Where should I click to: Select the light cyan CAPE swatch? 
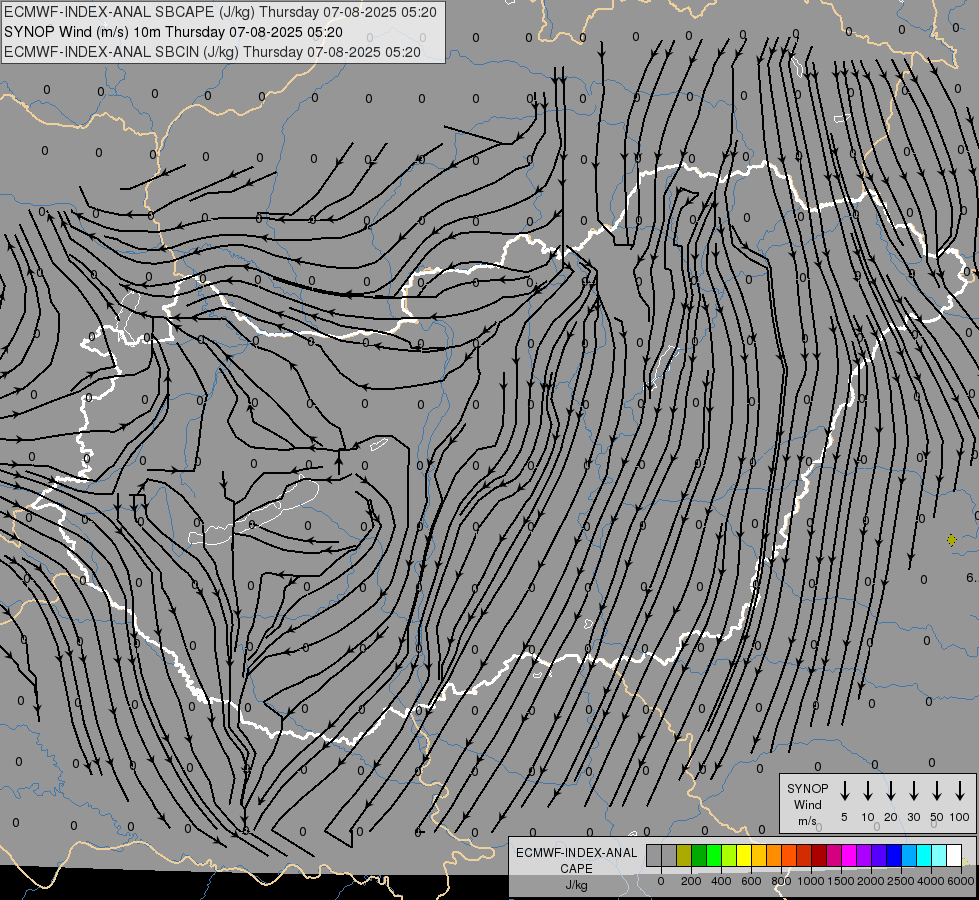940,855
